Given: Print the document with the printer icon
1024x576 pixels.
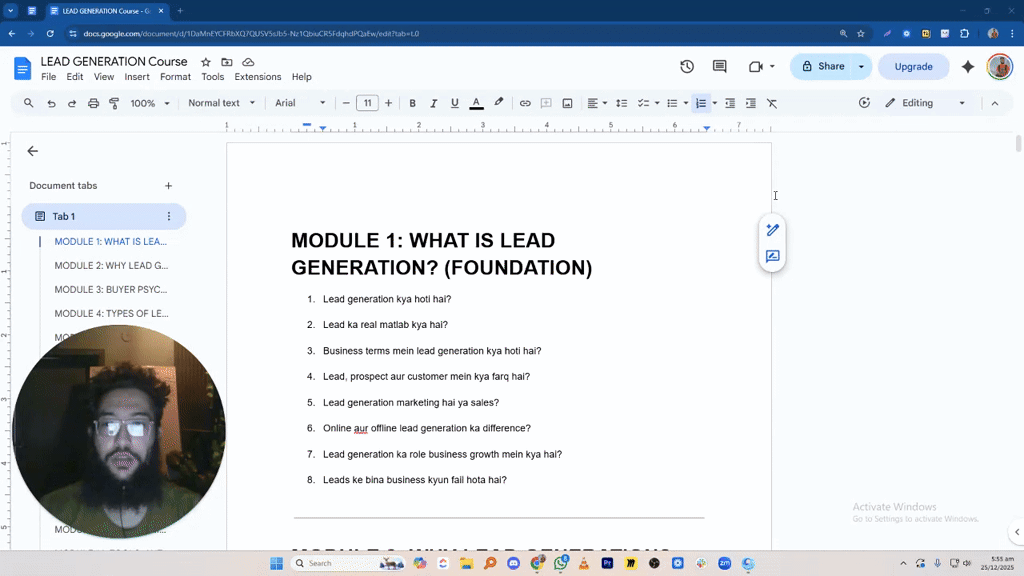Looking at the screenshot, I should (93, 103).
